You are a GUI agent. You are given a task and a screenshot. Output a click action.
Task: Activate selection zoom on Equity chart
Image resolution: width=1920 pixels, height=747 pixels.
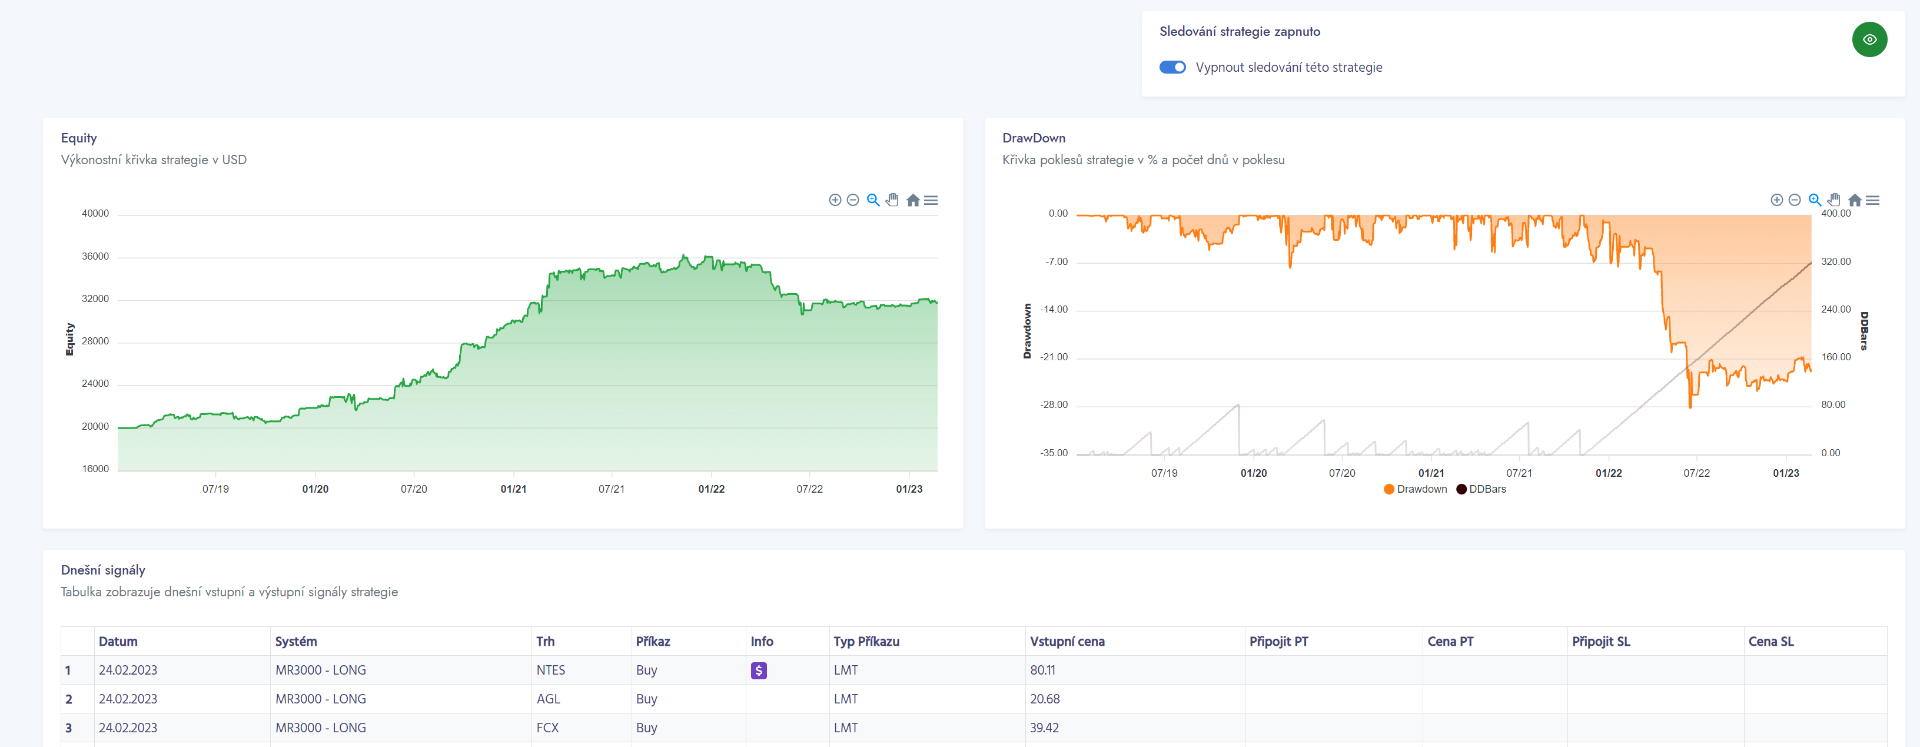[873, 200]
